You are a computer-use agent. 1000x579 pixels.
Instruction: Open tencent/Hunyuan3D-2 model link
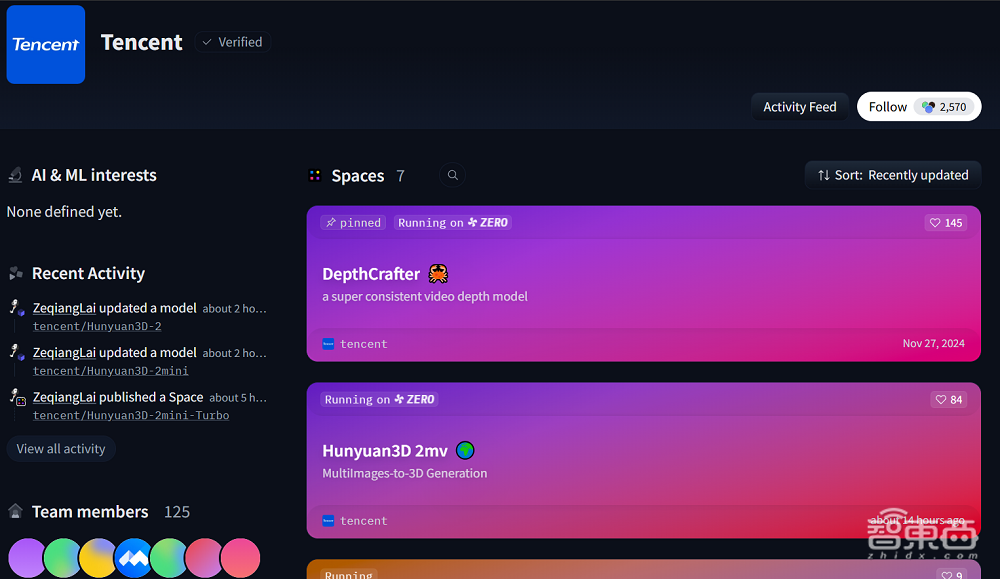tap(97, 327)
